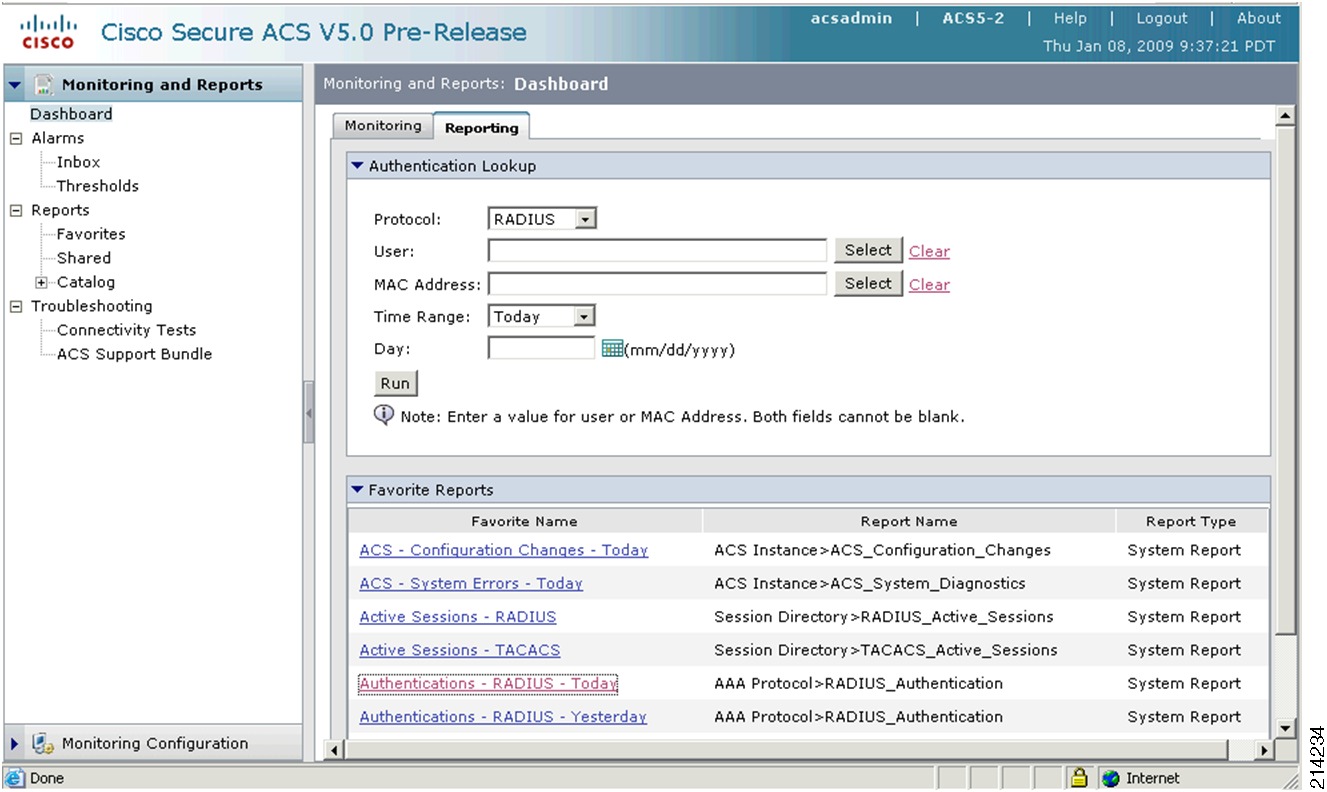
Task: Click the vertical scrollbar up arrow
Action: pyautogui.click(x=1286, y=117)
